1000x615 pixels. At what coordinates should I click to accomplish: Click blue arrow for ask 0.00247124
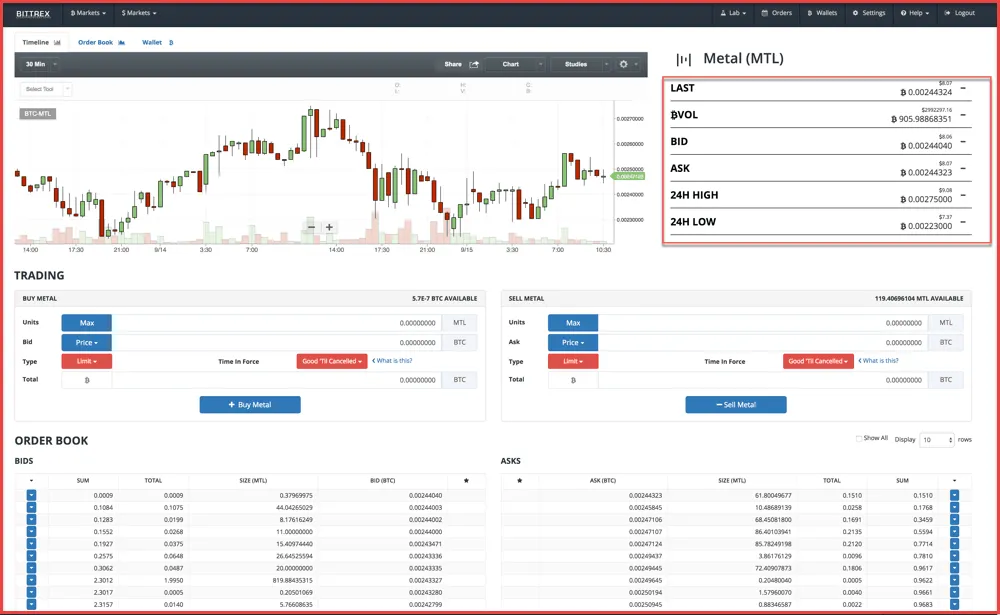point(954,544)
